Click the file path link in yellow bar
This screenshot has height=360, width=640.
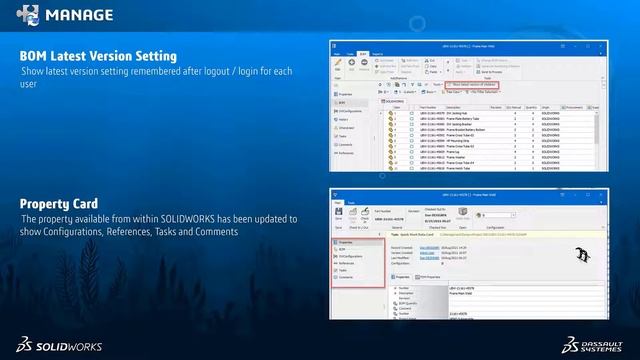[482, 235]
